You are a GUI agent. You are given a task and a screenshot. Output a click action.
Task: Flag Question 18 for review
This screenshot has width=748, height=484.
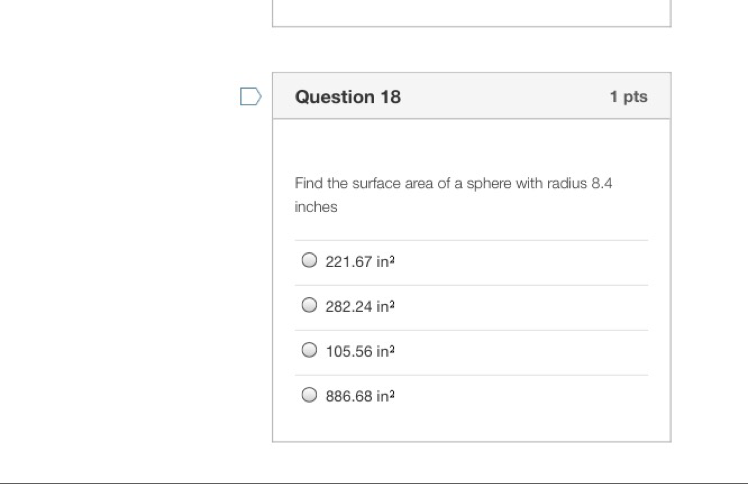point(251,96)
